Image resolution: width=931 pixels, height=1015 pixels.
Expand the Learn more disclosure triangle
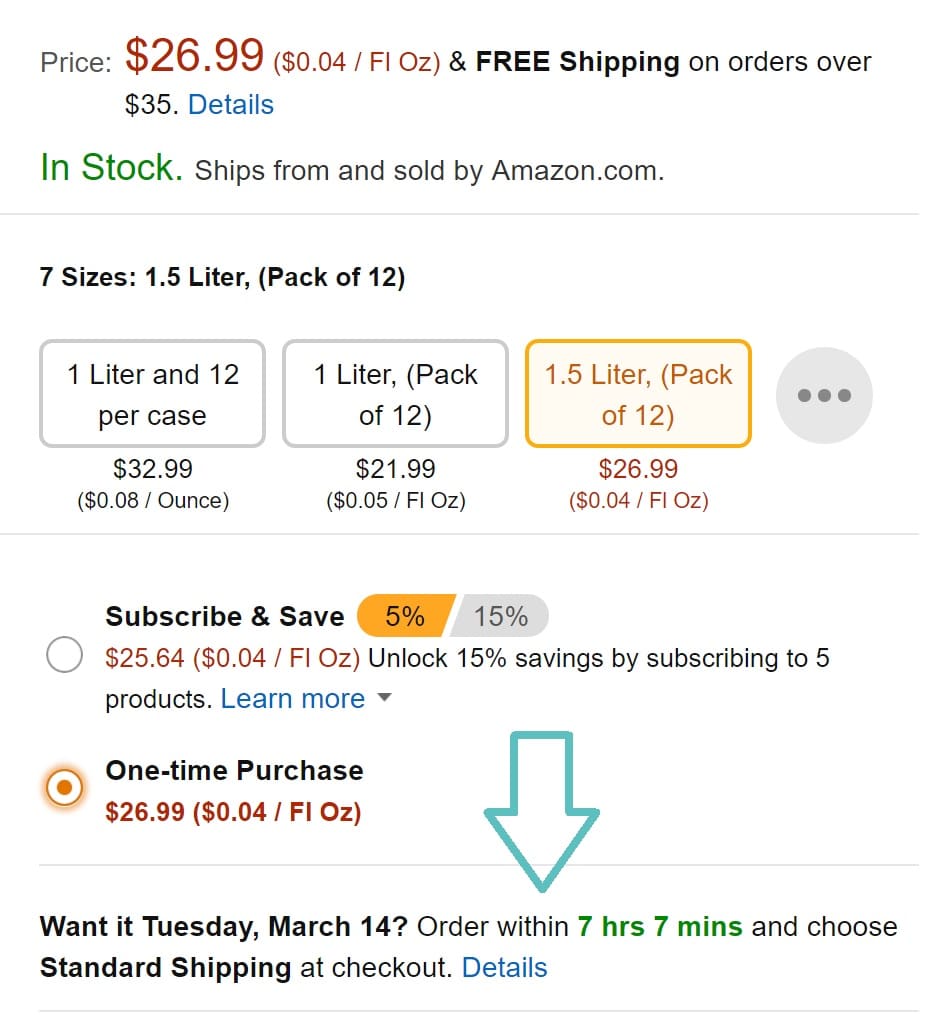[x=385, y=699]
